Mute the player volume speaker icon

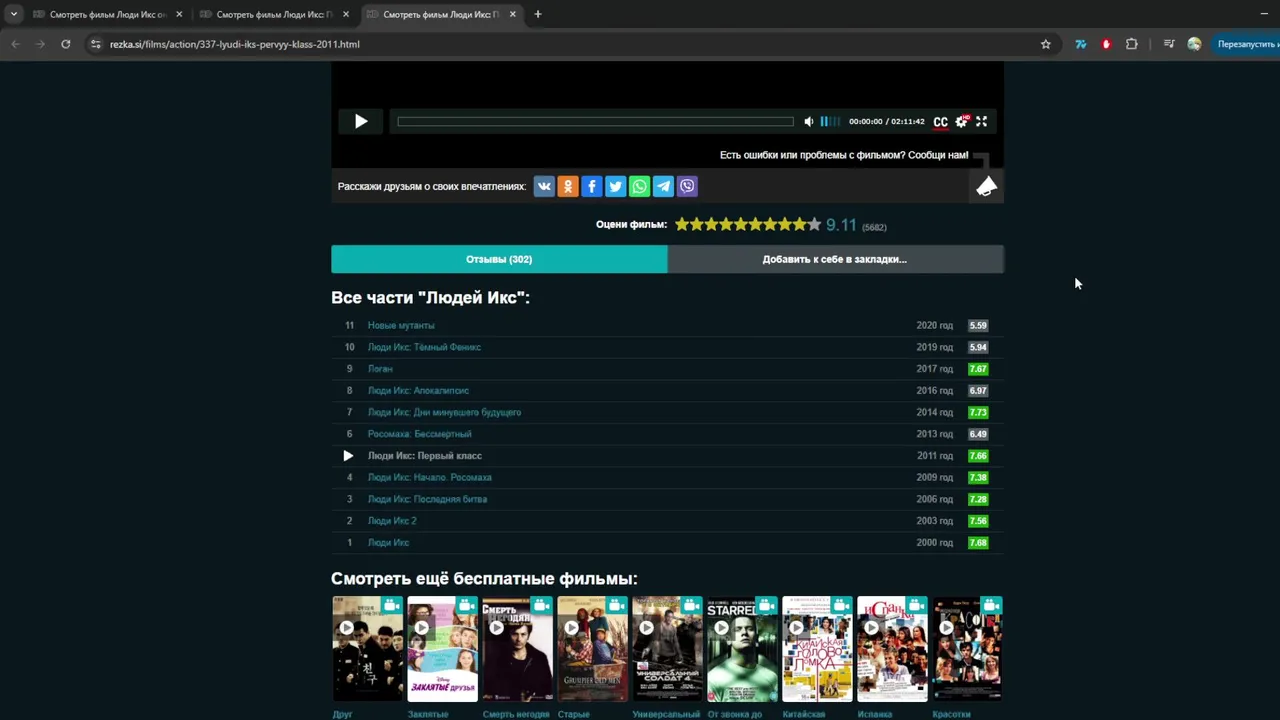(809, 121)
